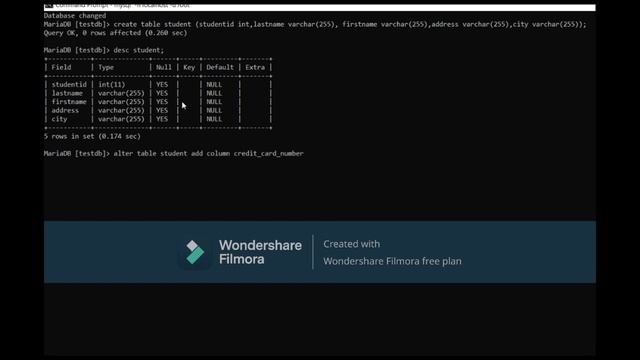Click the "5 rows in set" result line
Viewport: 640px width, 360px height.
[x=92, y=136]
